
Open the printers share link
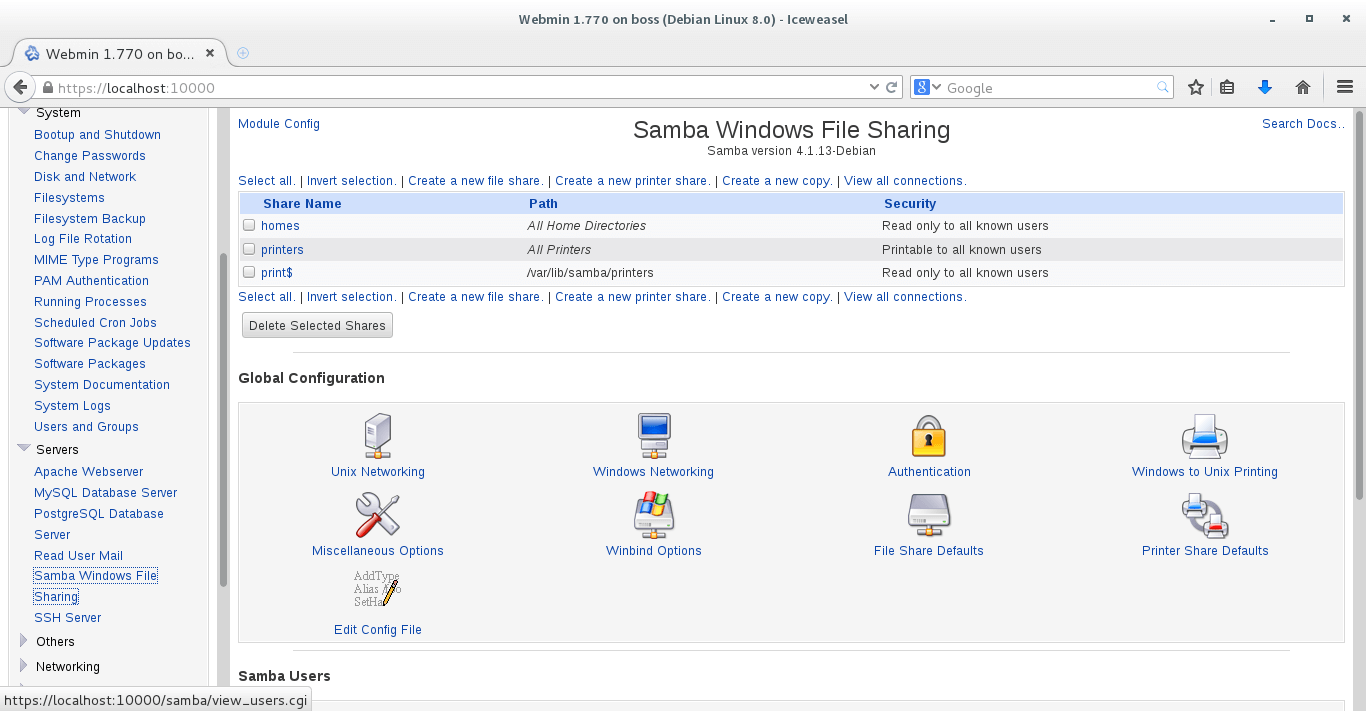point(282,249)
